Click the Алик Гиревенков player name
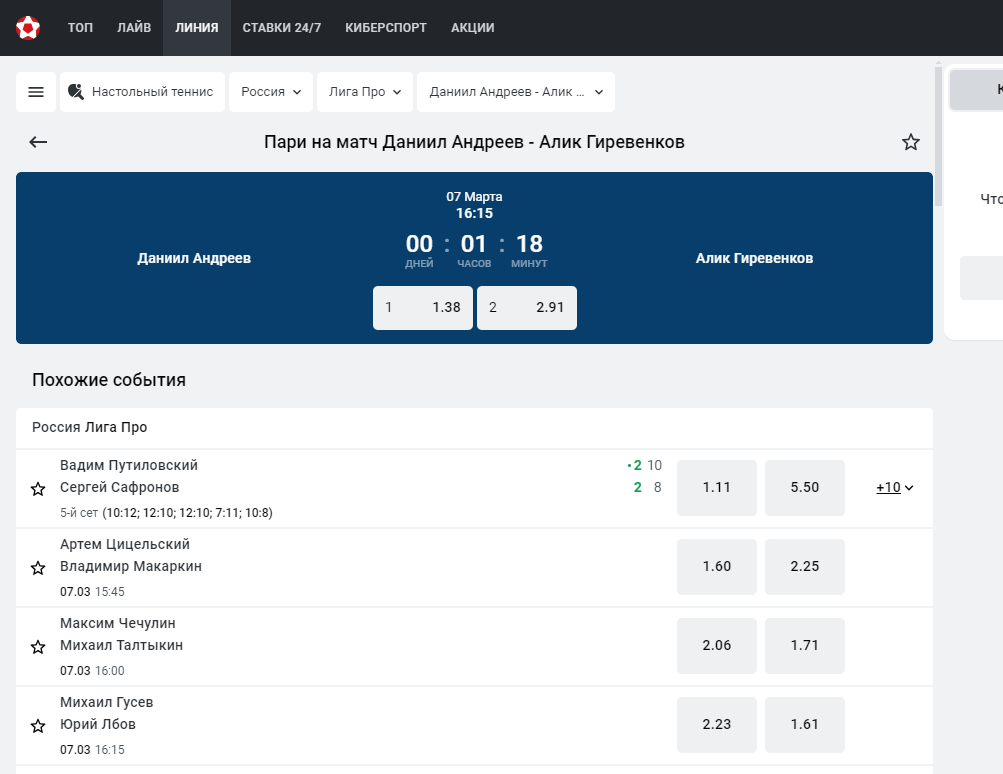The image size is (1003, 774). click(754, 258)
